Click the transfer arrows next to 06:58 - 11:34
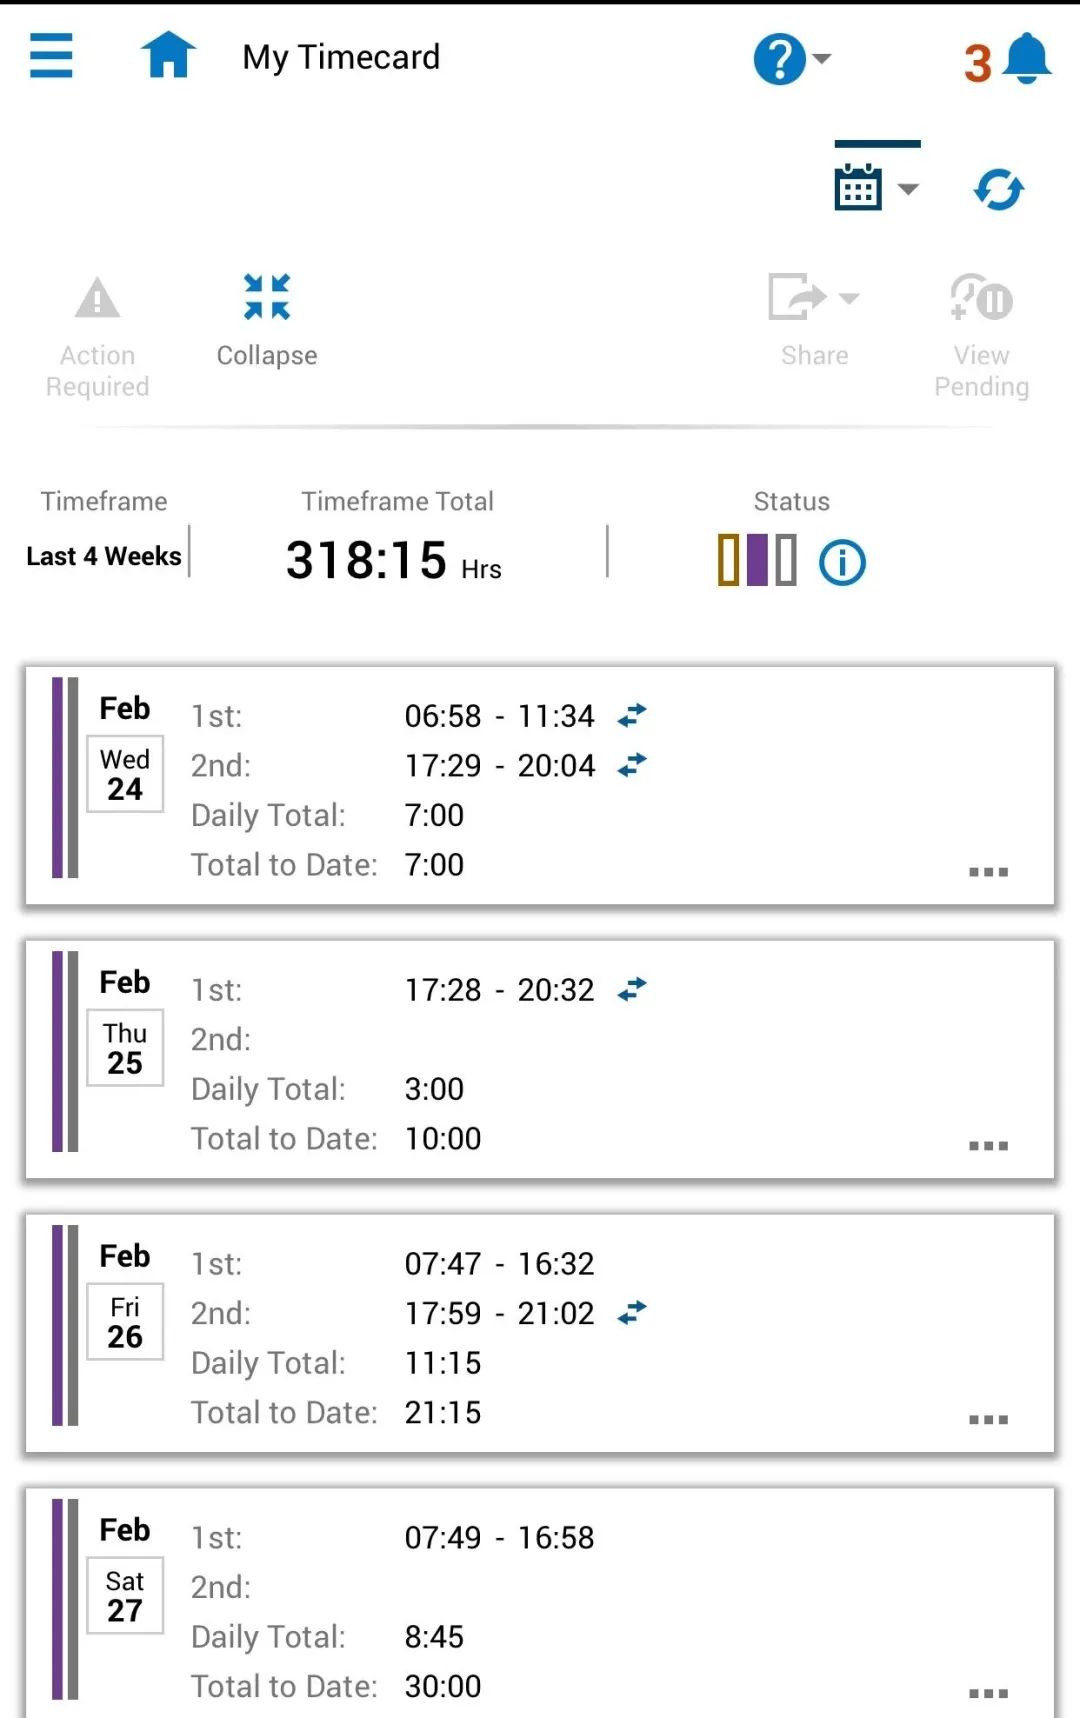 tap(632, 716)
